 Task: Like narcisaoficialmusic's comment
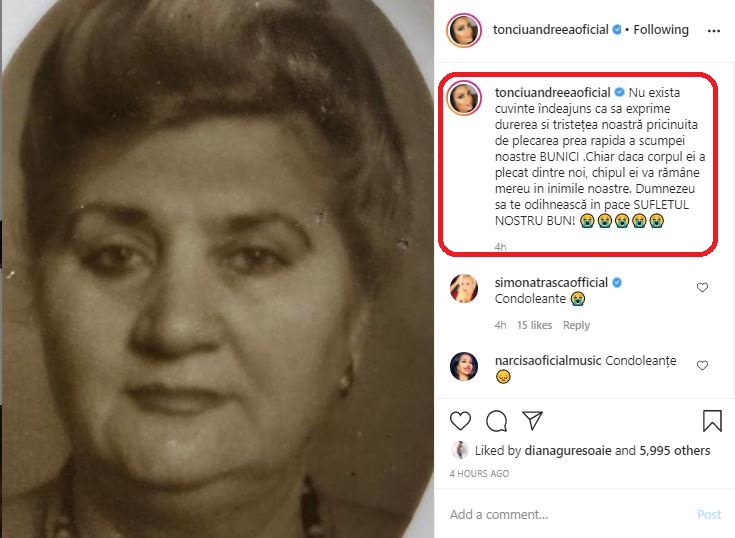[x=702, y=365]
